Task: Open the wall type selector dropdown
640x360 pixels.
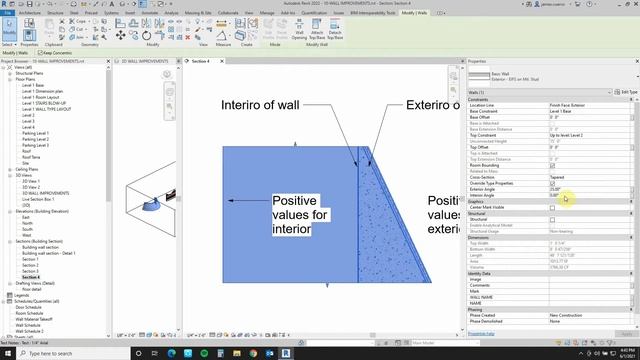Action: pyautogui.click(x=637, y=76)
